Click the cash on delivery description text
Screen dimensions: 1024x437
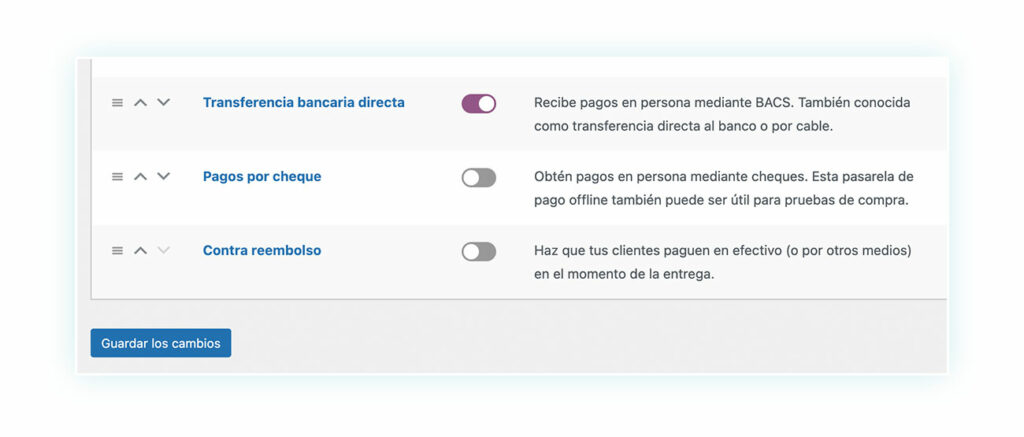(722, 262)
